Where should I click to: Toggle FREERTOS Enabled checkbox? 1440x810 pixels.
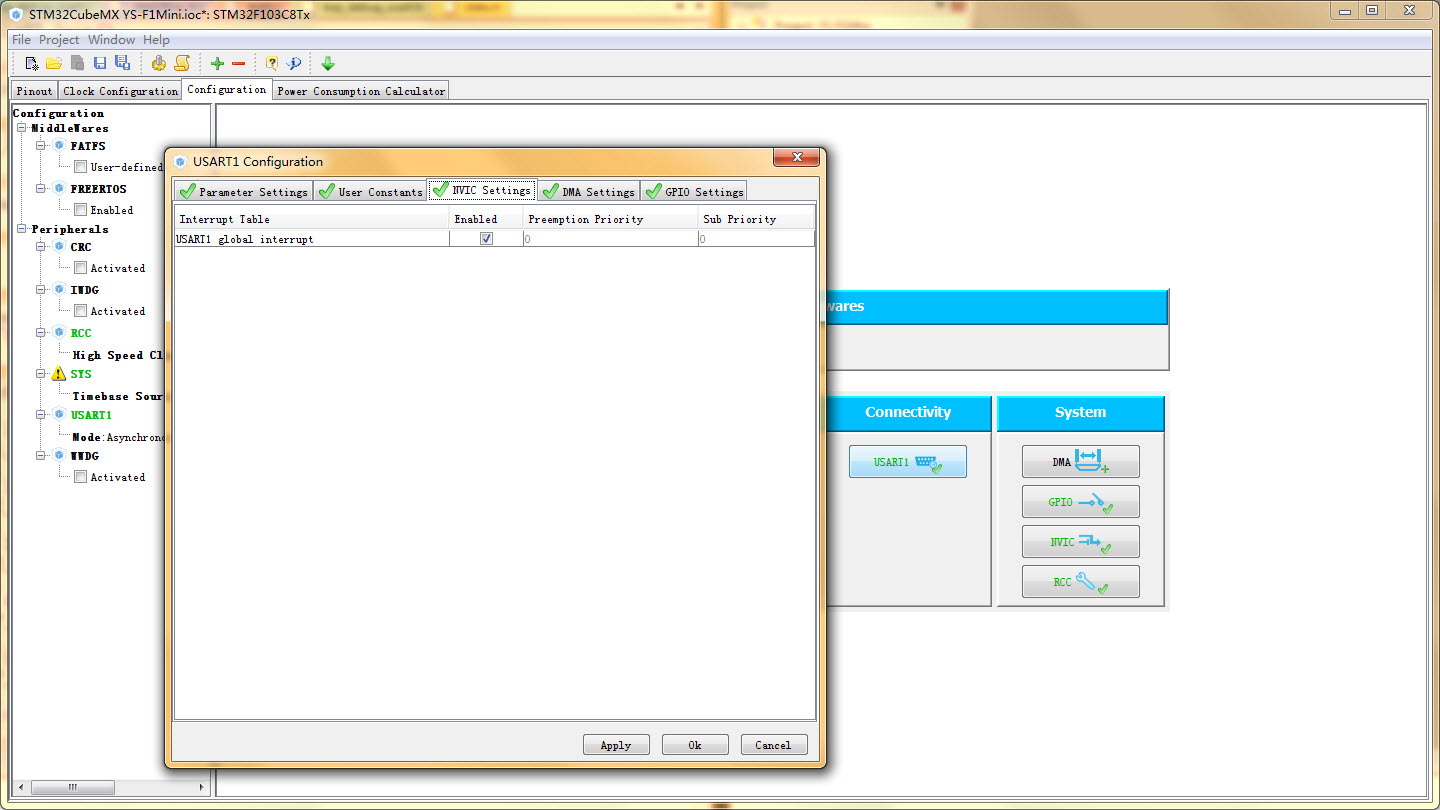[x=80, y=210]
